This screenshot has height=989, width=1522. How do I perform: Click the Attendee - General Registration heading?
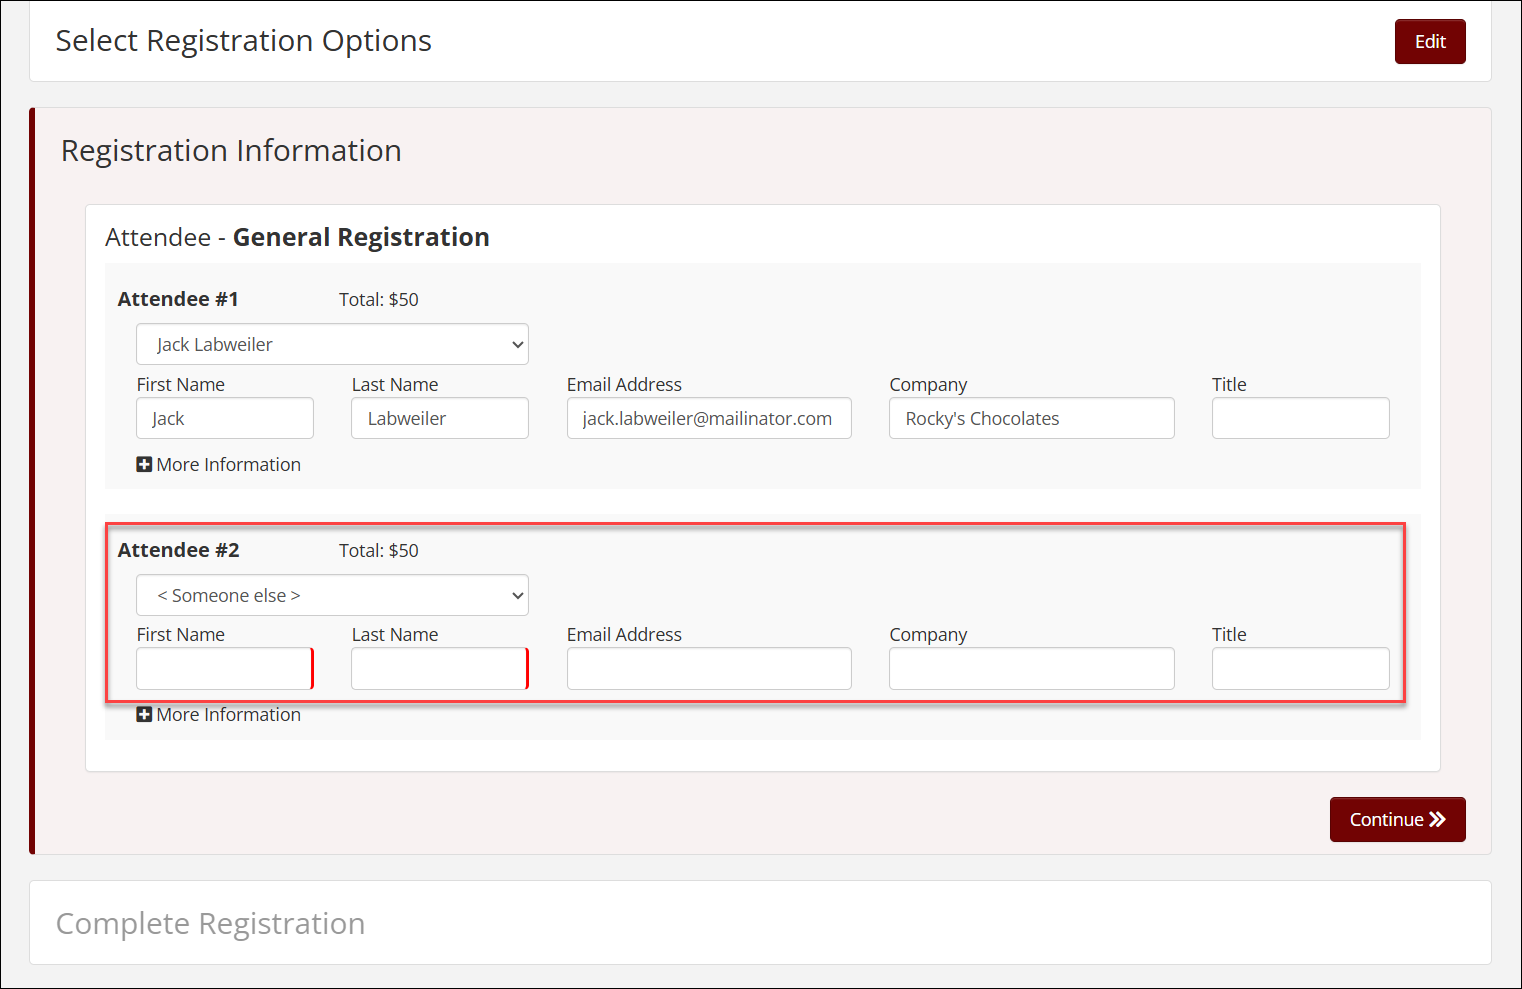(x=297, y=237)
